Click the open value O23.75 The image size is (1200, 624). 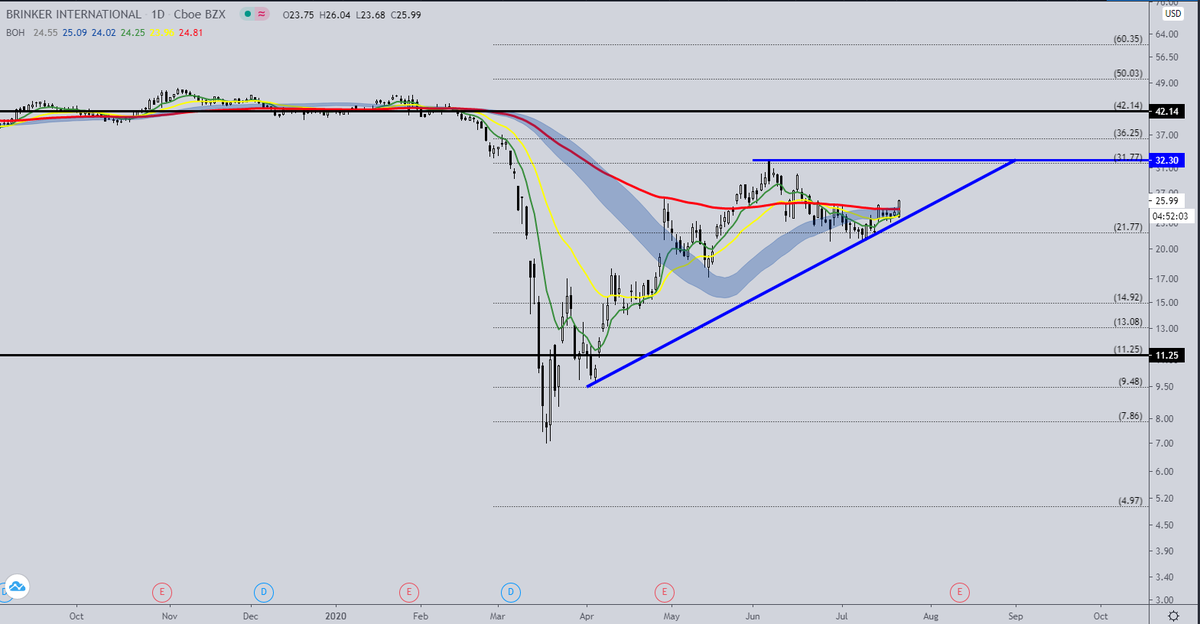(299, 16)
